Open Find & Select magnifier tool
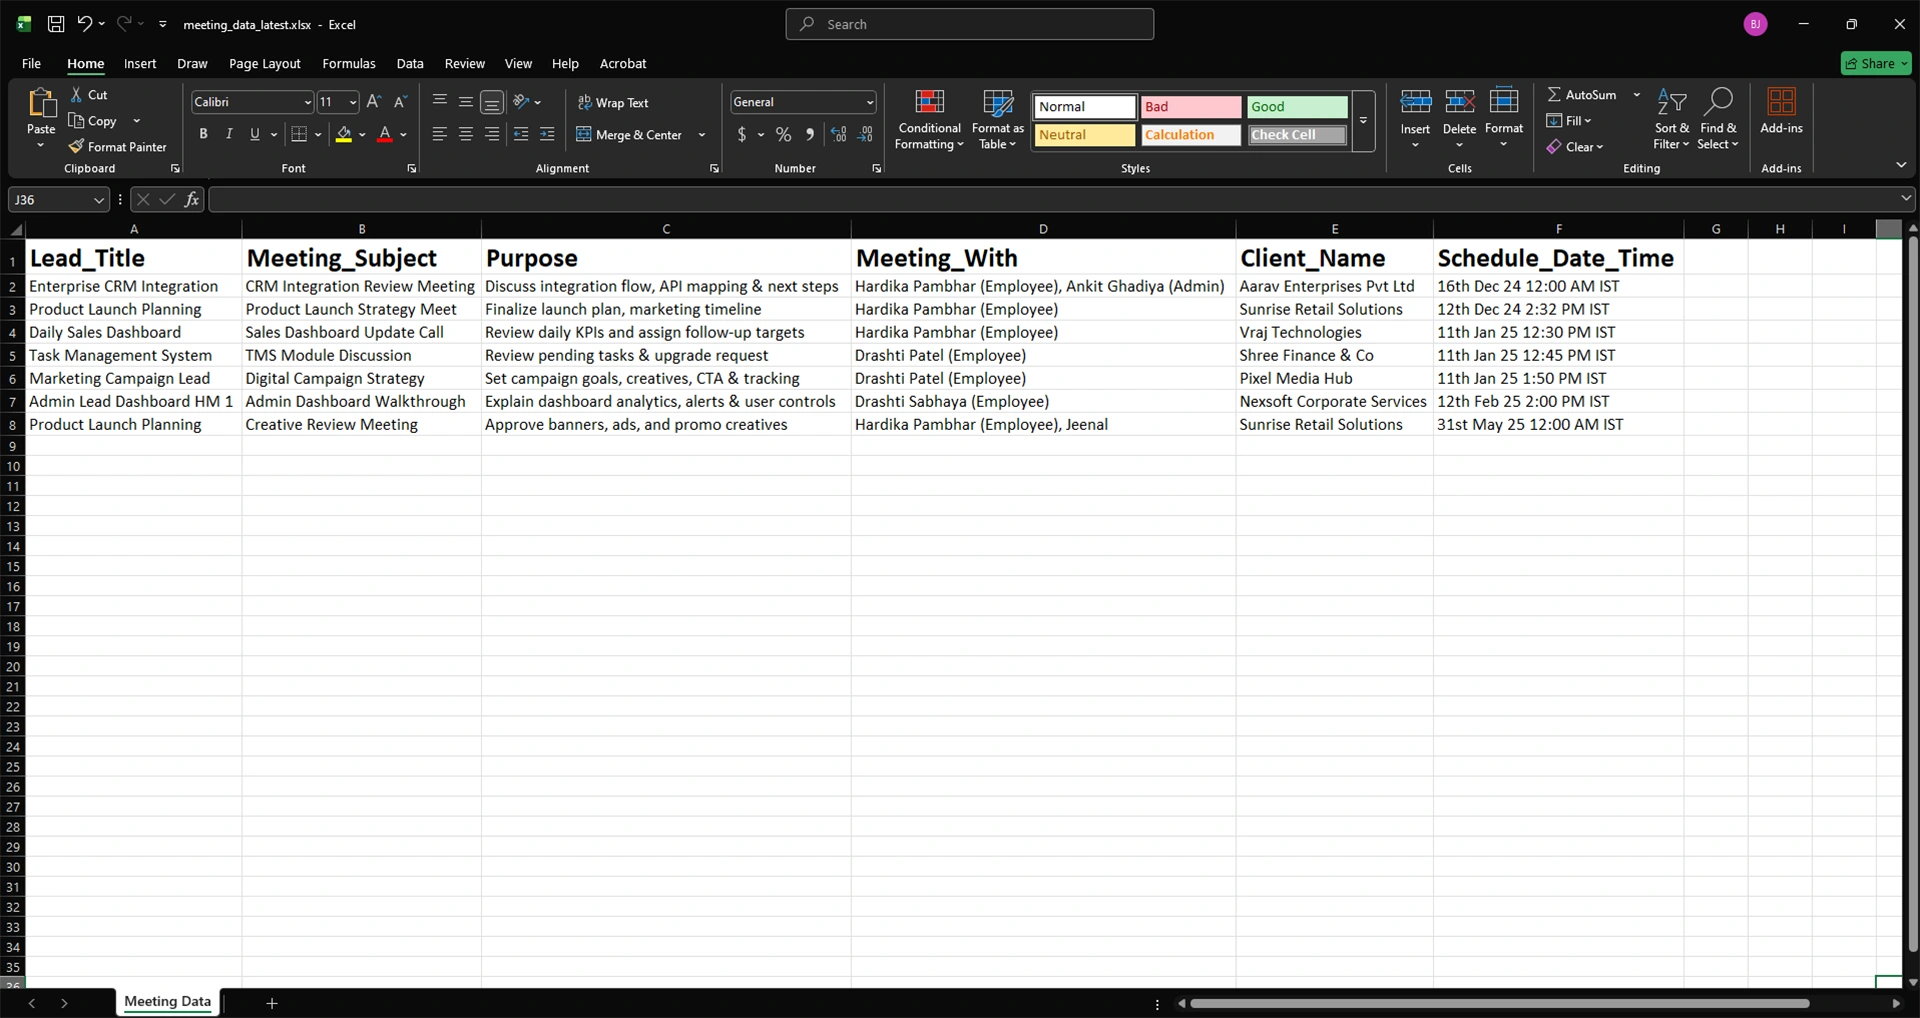Viewport: 1920px width, 1018px height. (x=1718, y=103)
